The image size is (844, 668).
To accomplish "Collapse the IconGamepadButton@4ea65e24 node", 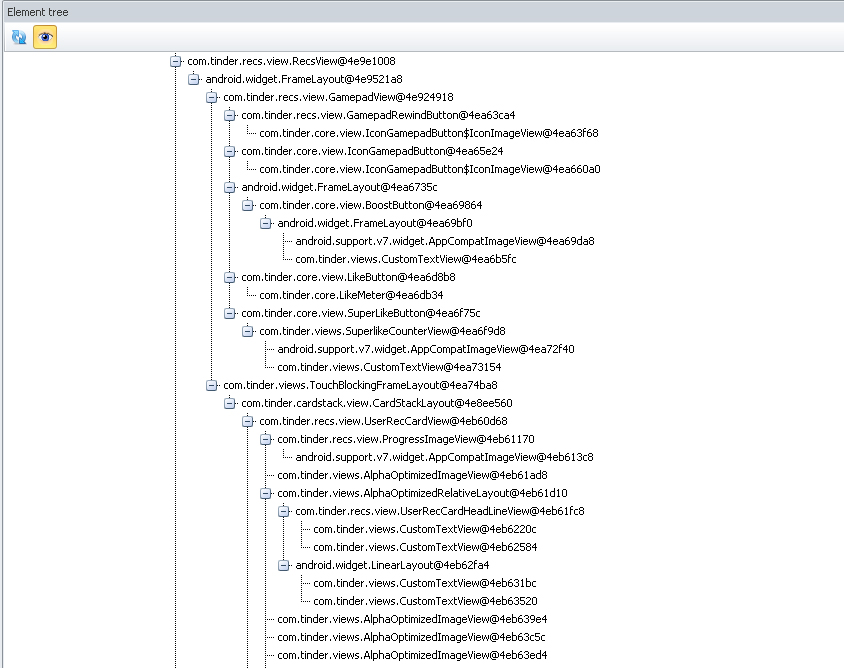I will (x=230, y=151).
